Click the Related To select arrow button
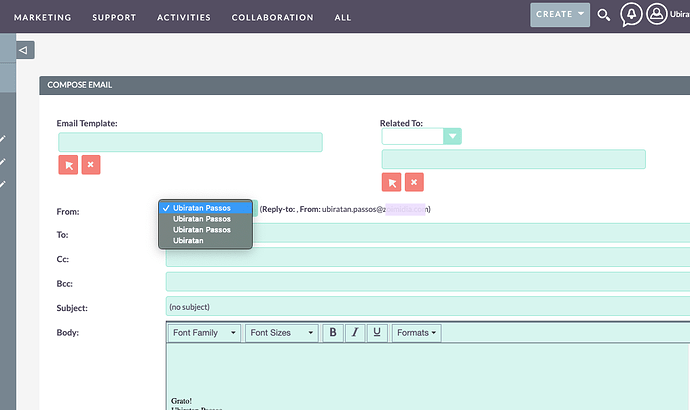 point(391,182)
